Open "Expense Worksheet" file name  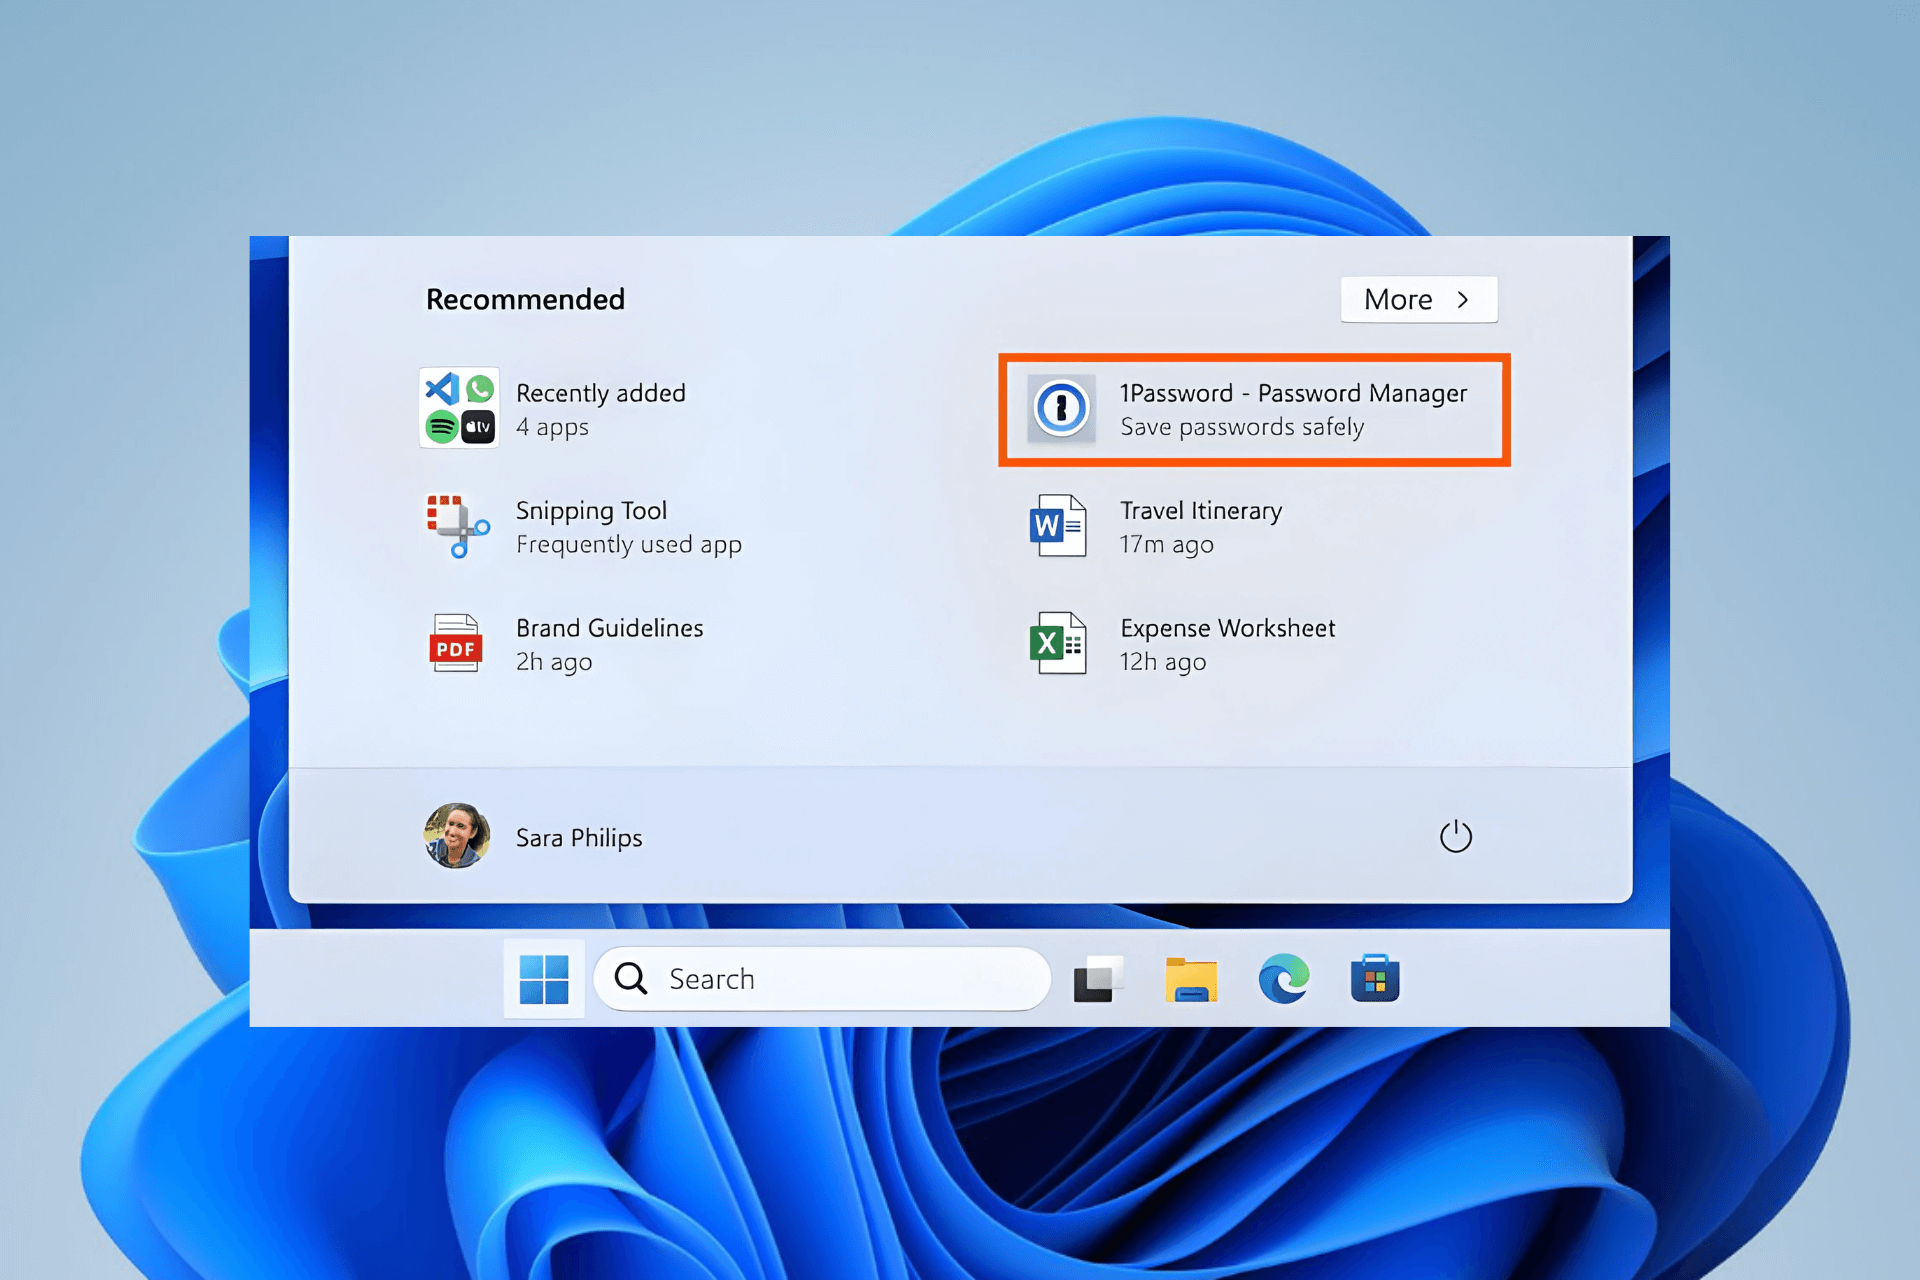(x=1227, y=628)
